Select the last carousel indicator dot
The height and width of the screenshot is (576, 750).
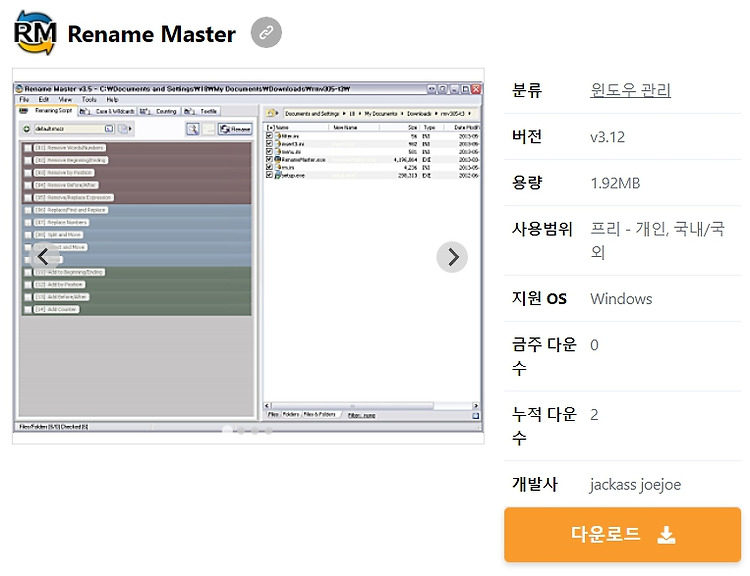pos(269,431)
